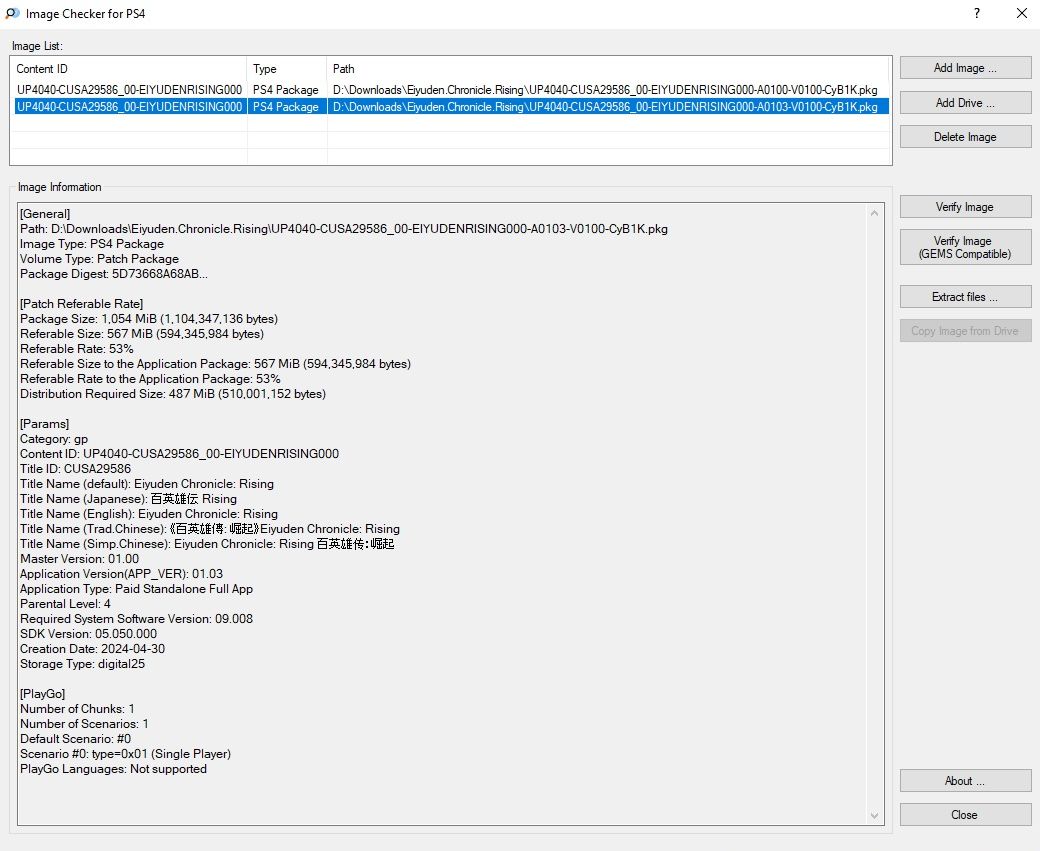The image size is (1040, 851).
Task: Click the Content ID cell of the A0100 row
Action: [129, 90]
